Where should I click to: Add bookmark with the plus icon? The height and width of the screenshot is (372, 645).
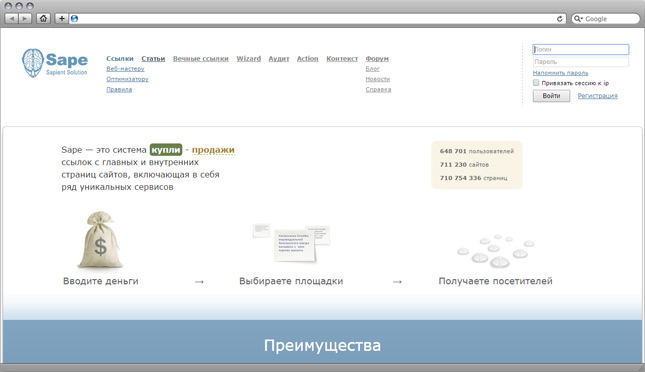pyautogui.click(x=61, y=19)
